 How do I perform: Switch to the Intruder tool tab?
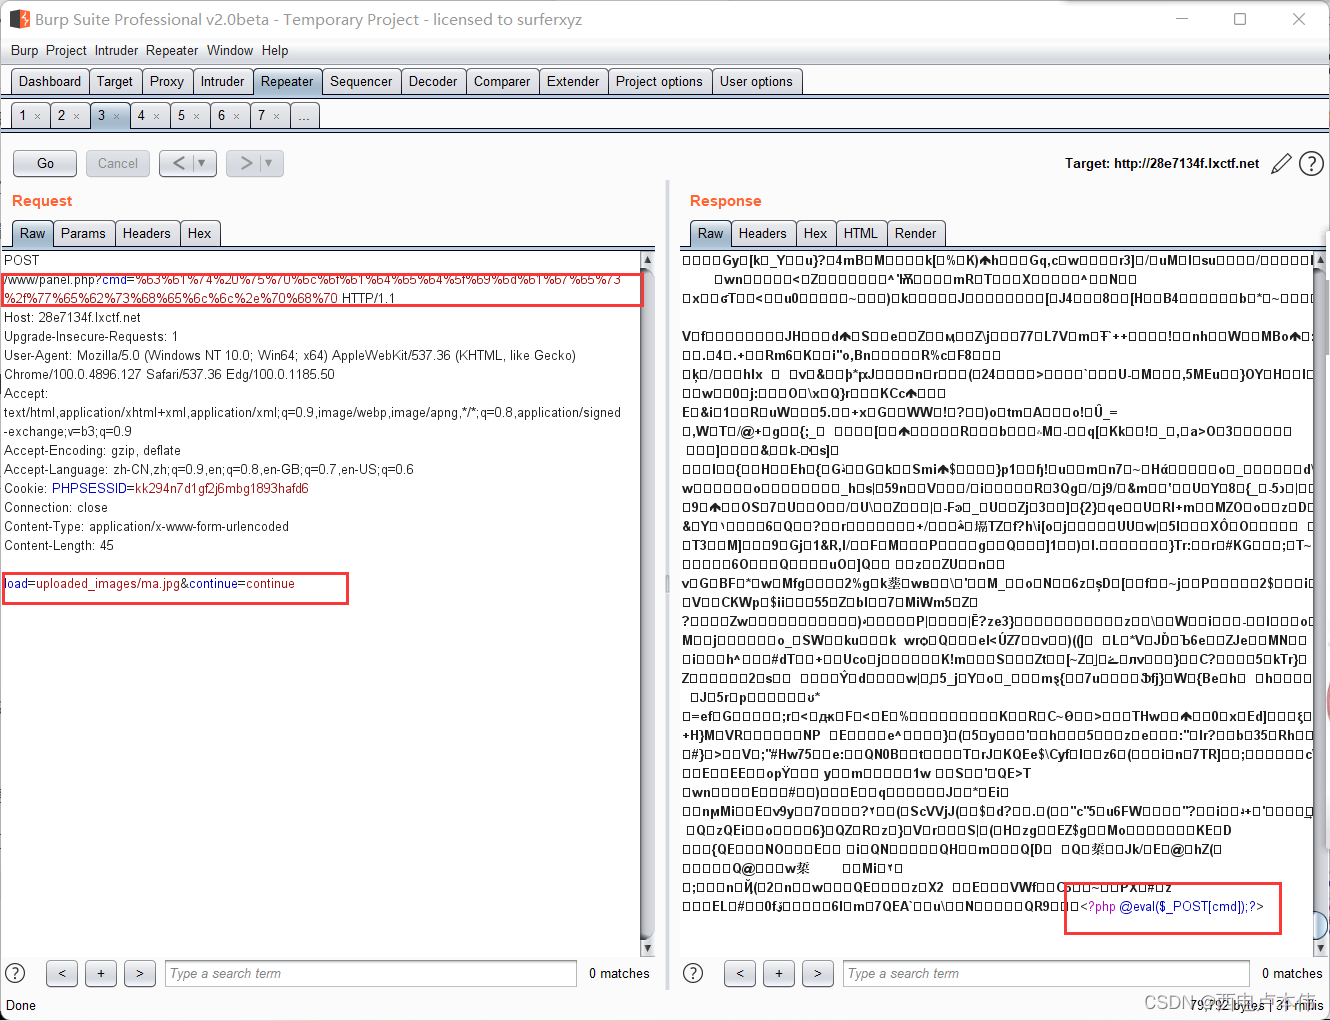coord(222,81)
